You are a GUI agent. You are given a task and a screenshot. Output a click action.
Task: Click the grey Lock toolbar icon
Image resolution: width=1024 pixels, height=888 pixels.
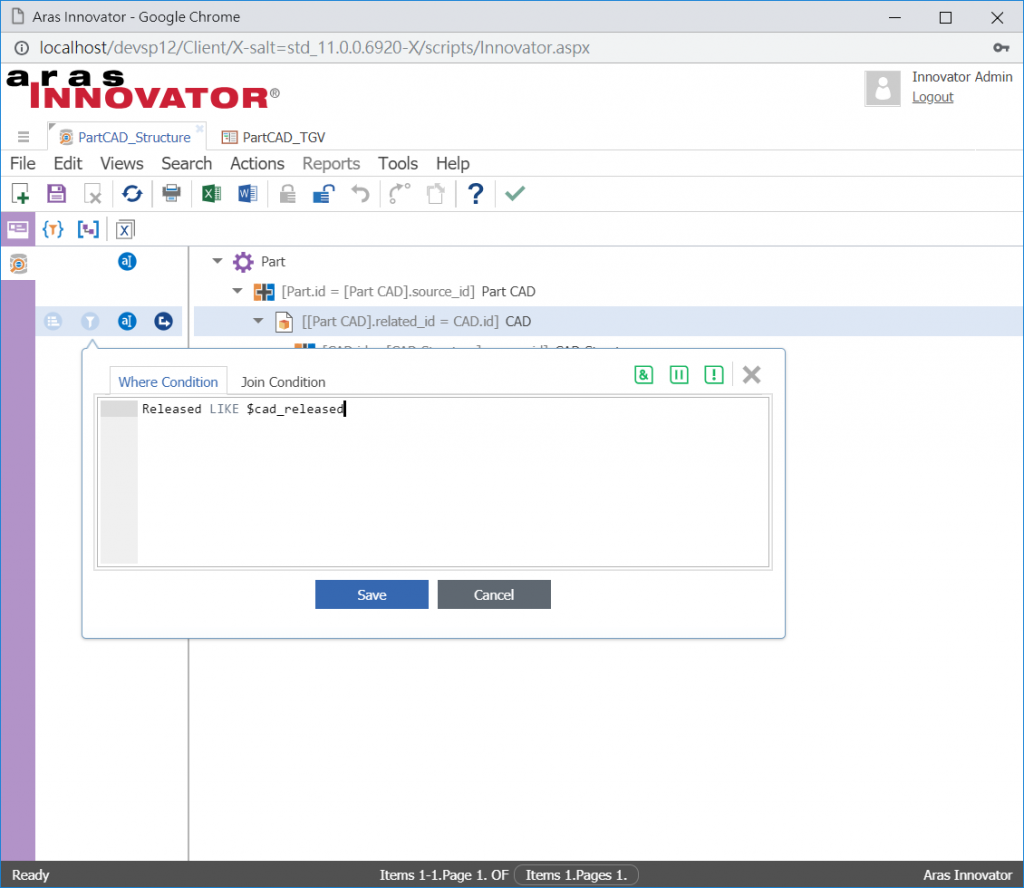click(287, 193)
